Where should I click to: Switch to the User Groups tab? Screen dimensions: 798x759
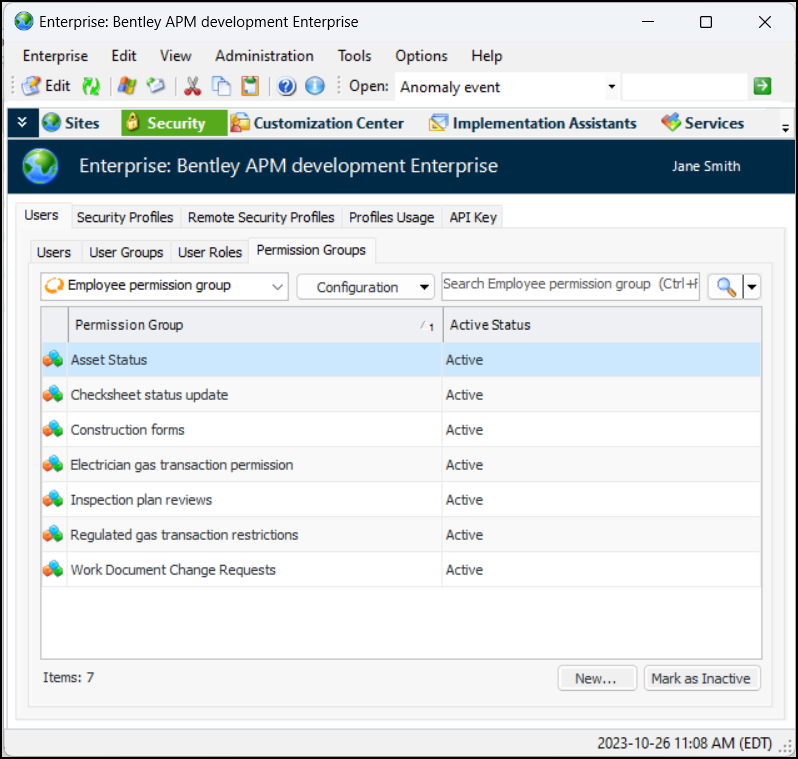coord(126,252)
